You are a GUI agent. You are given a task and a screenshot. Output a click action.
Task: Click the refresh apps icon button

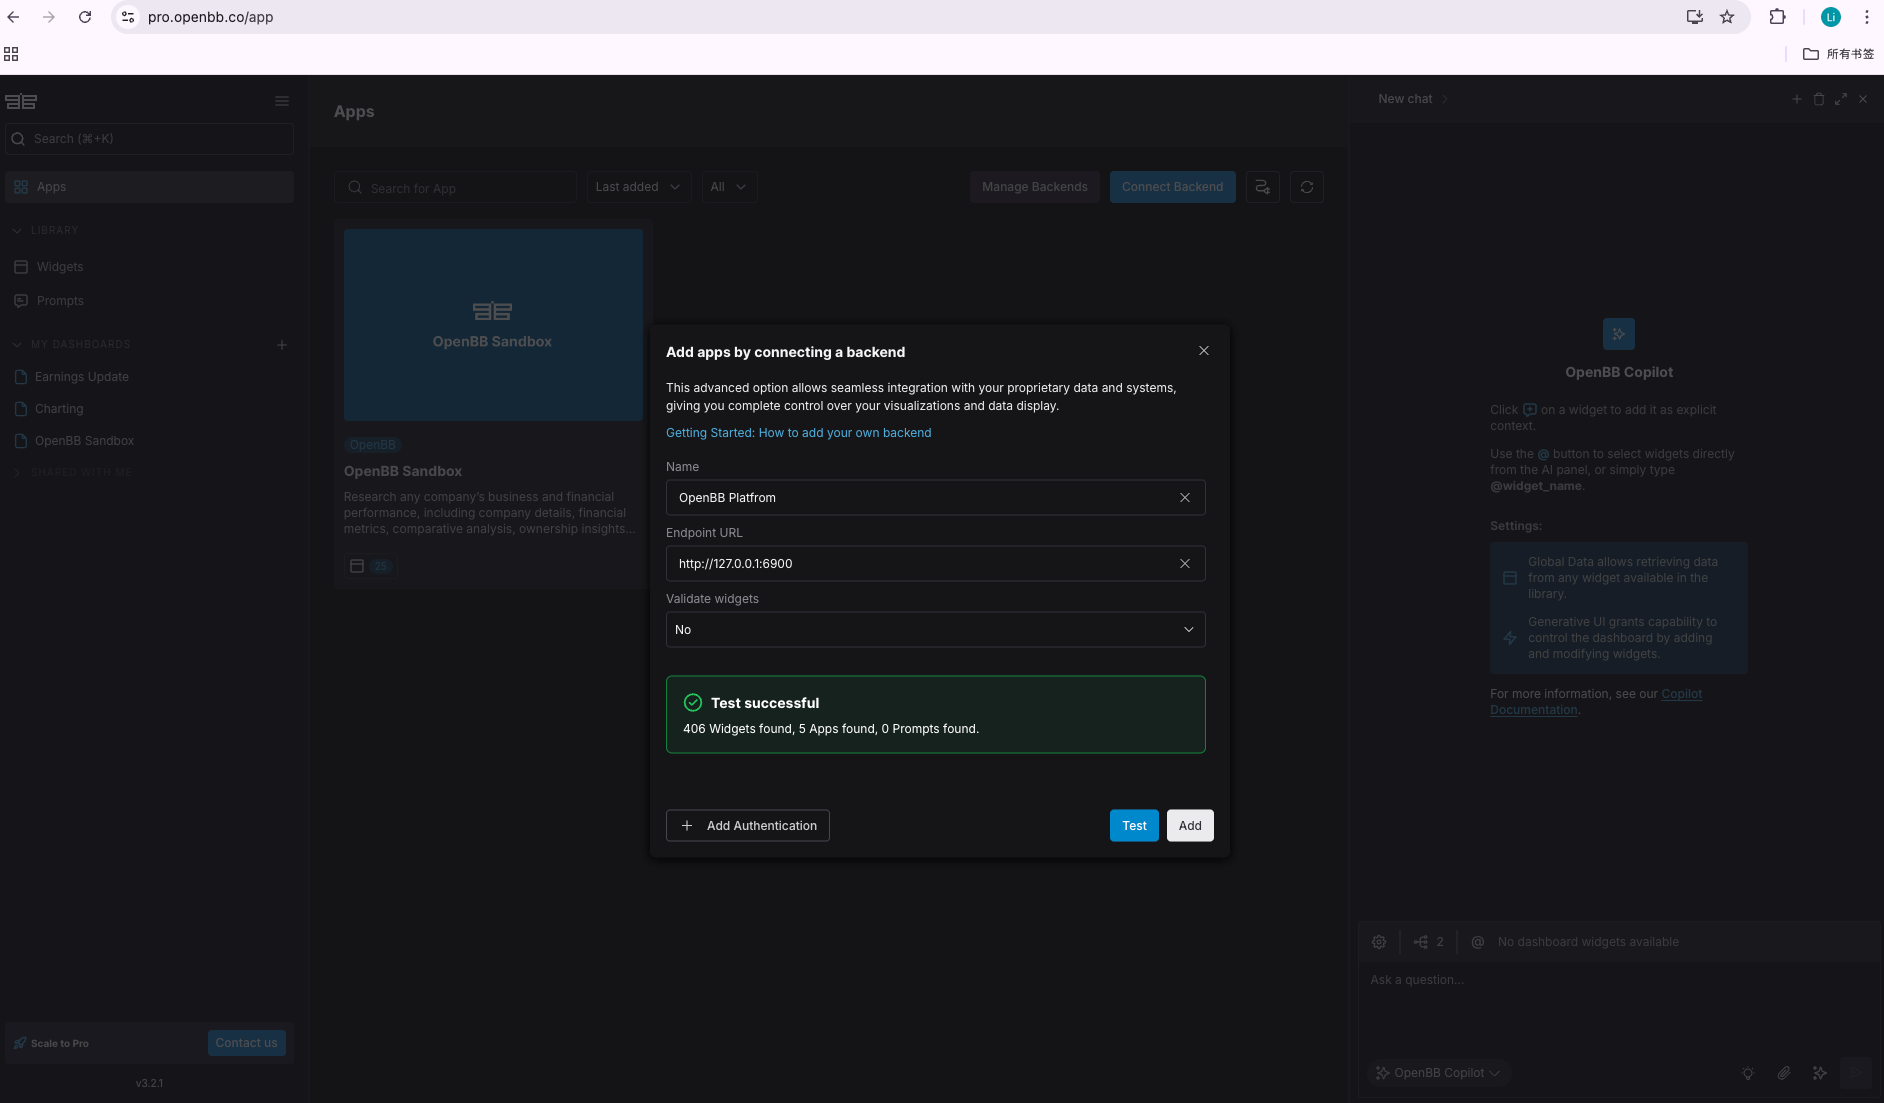(x=1306, y=187)
